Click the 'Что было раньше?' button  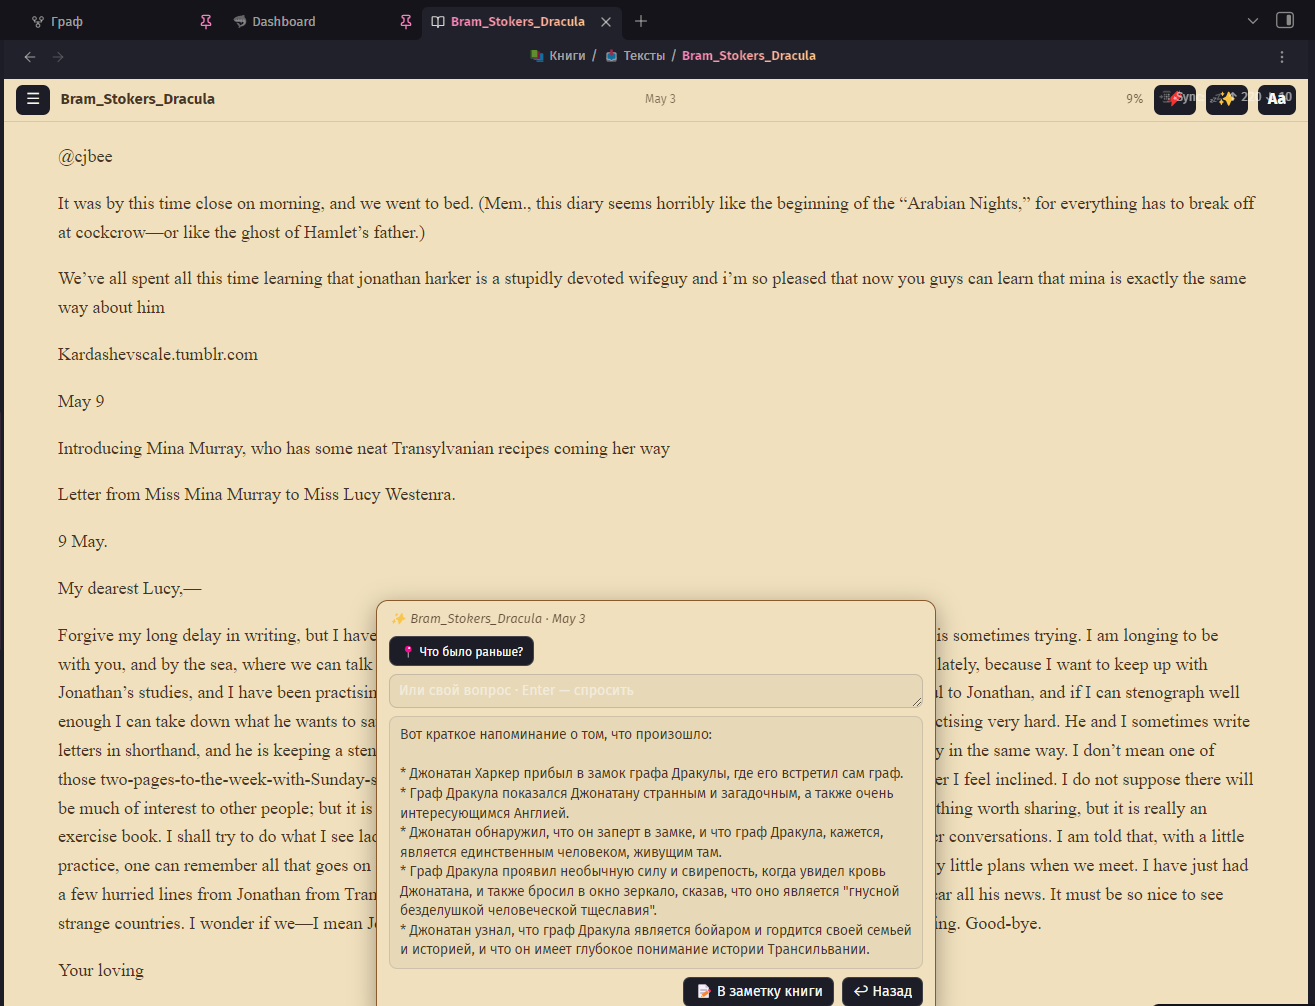462,652
